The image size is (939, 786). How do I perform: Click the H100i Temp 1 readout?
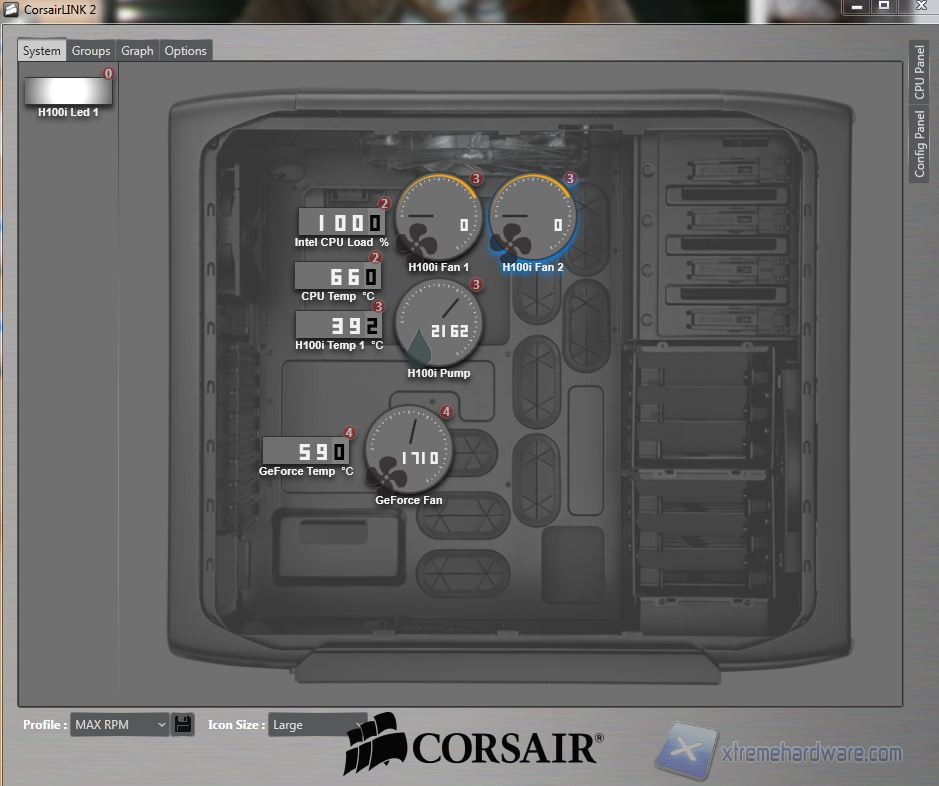click(x=339, y=325)
